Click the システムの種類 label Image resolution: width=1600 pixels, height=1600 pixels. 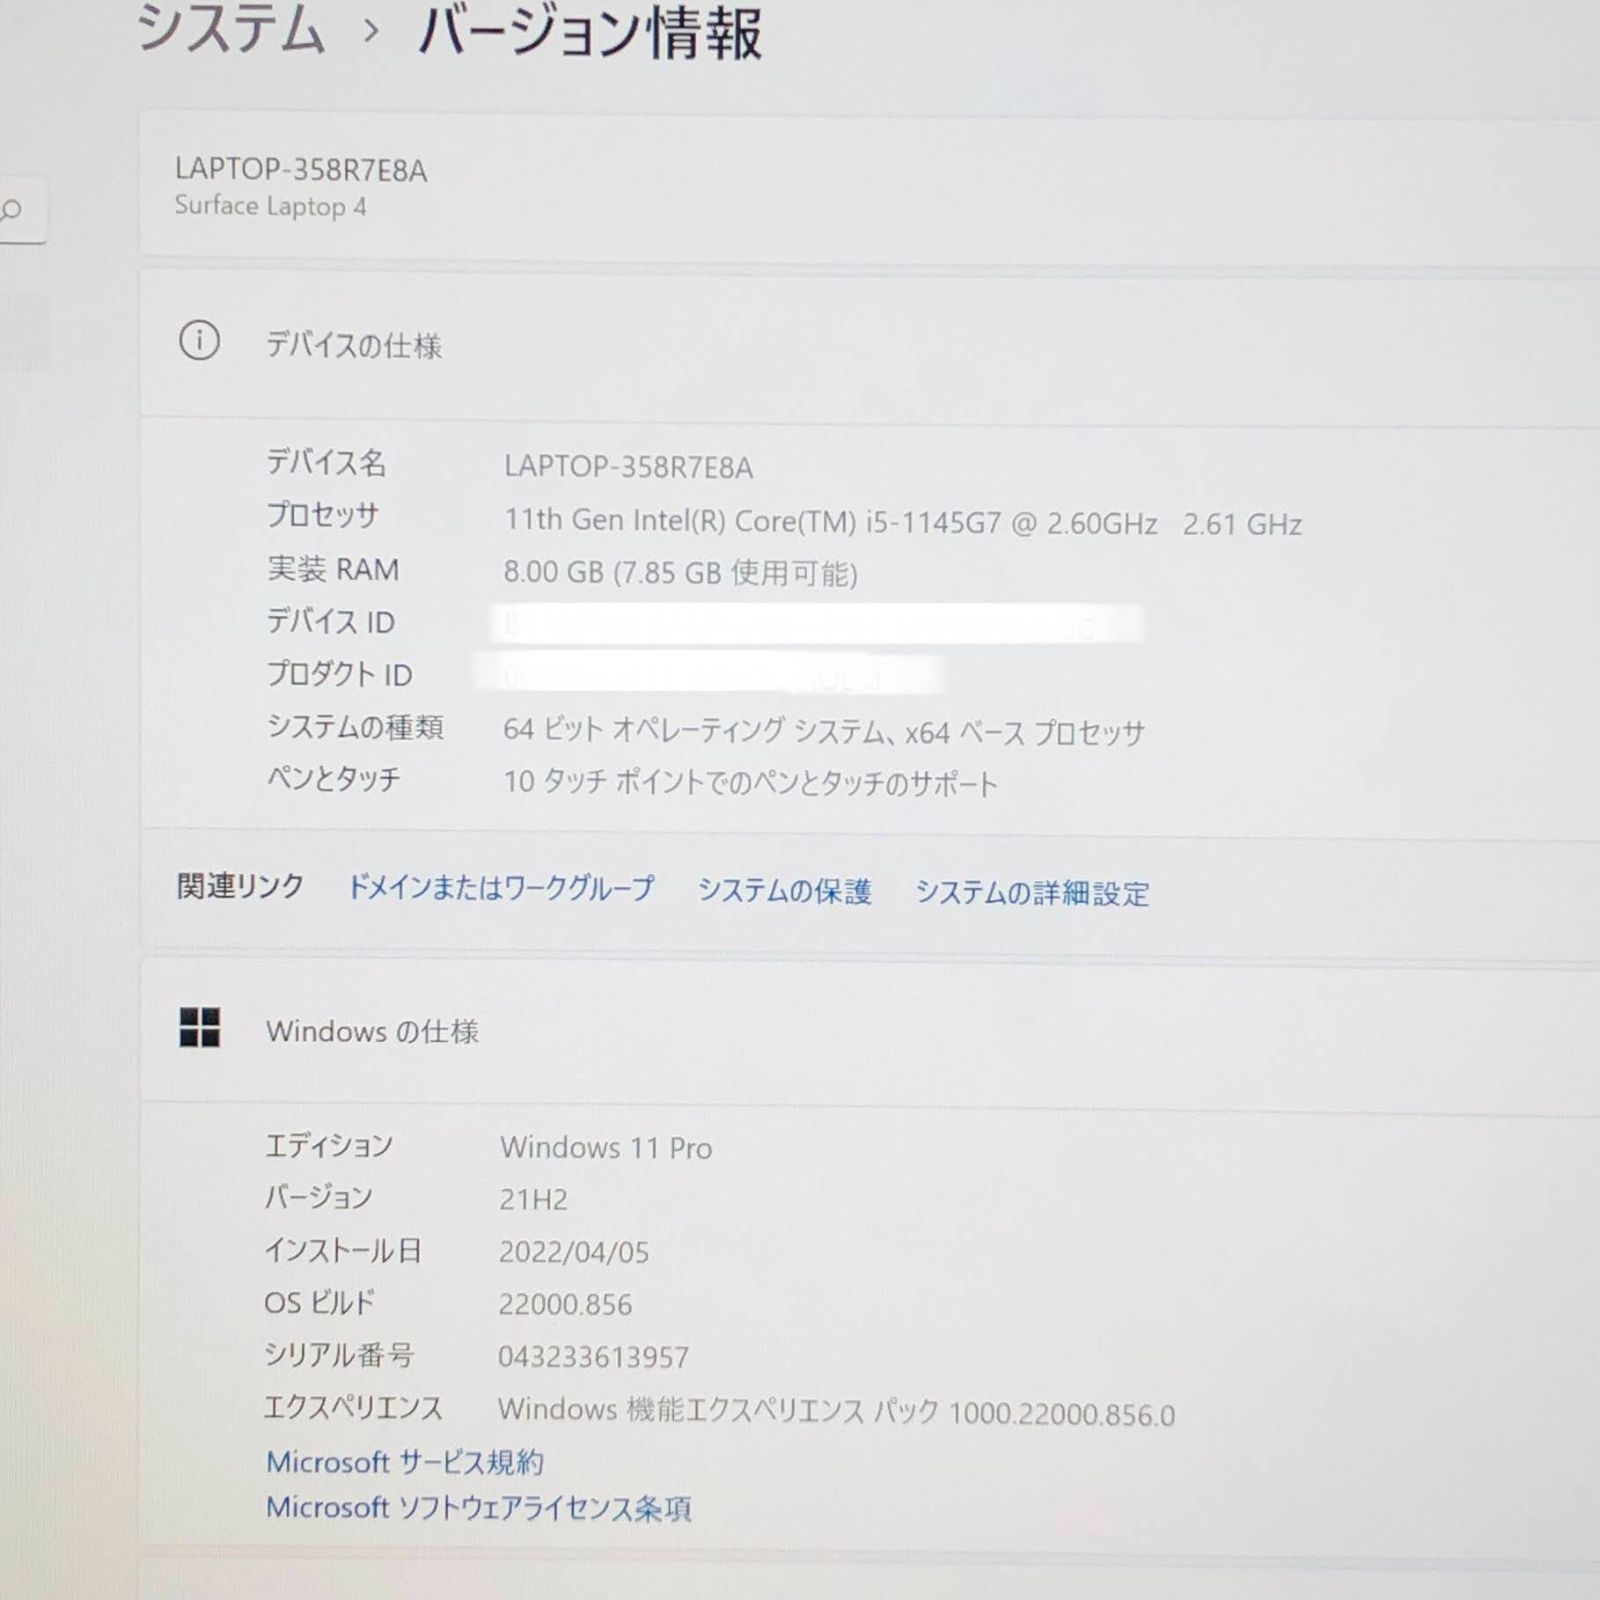[355, 727]
